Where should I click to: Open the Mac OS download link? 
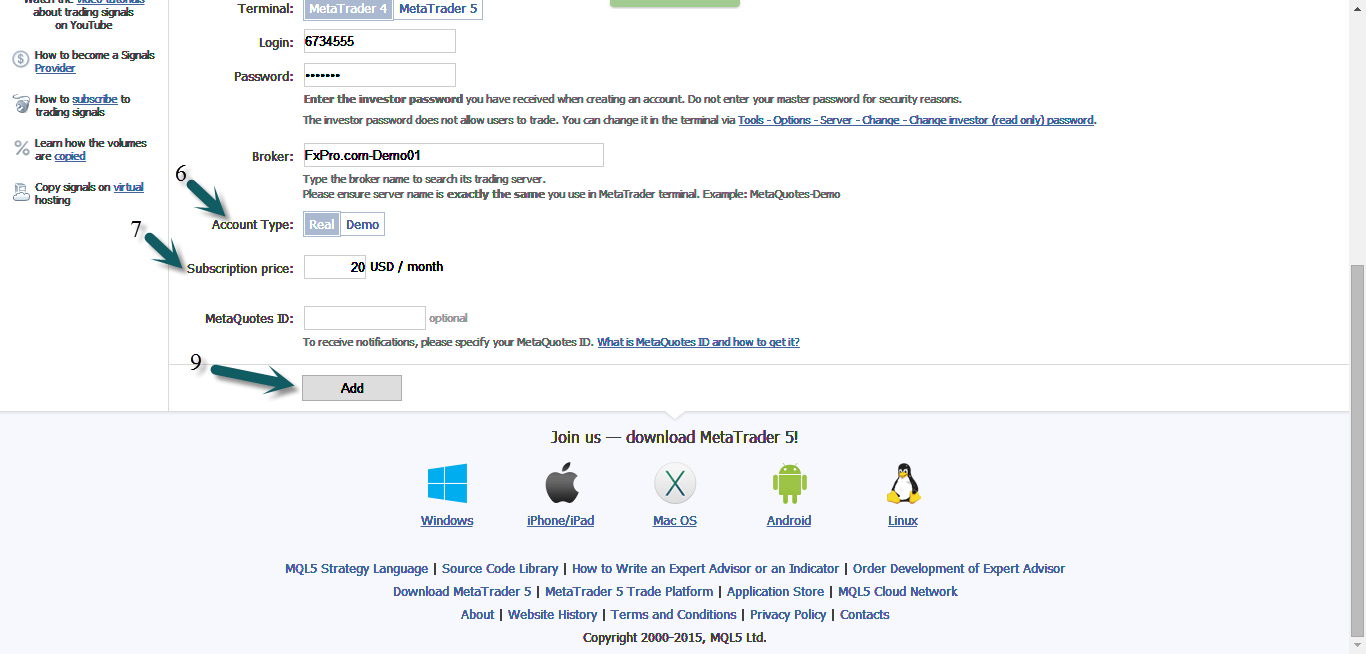click(675, 521)
